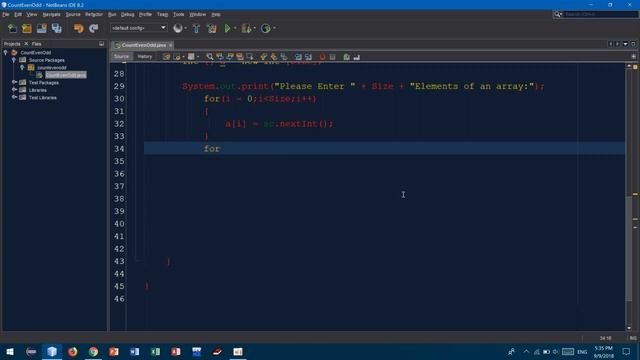
Task: Click the Search input field
Action: [600, 14]
